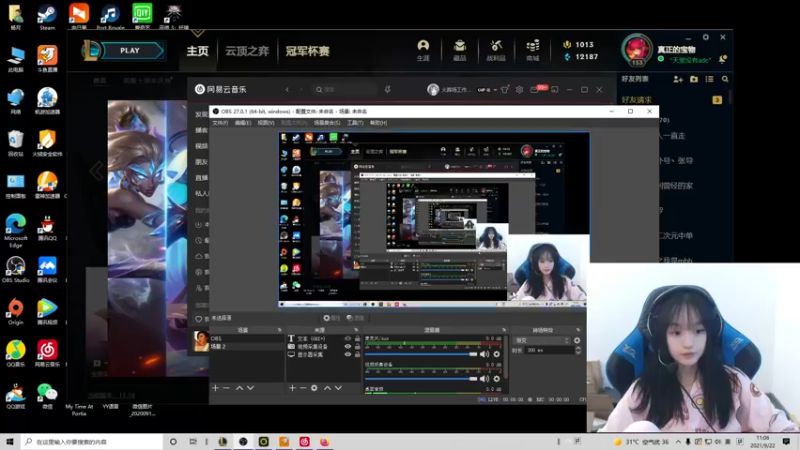Move scene up in OBS scenes panel

point(239,388)
